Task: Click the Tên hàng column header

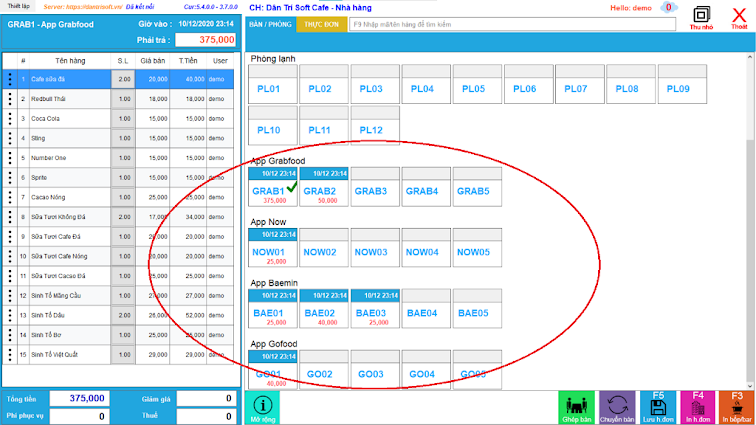Action: (x=70, y=61)
